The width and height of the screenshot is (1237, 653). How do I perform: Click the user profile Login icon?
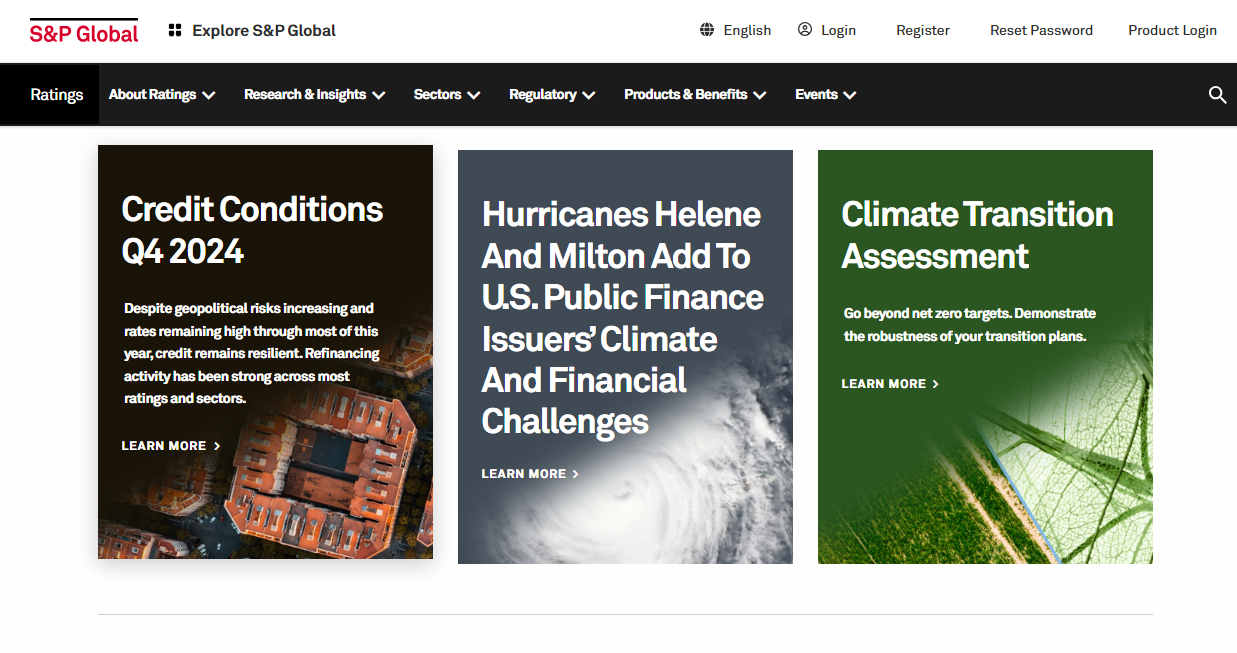pyautogui.click(x=805, y=30)
